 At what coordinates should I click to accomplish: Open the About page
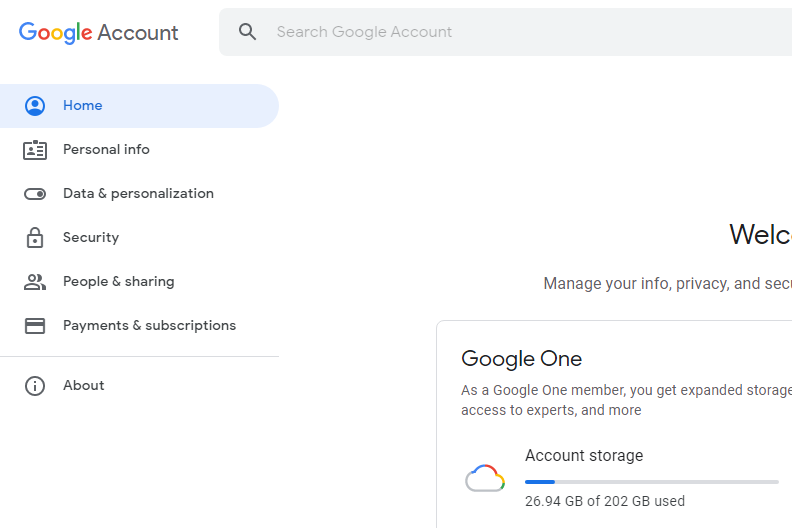[x=139, y=386]
